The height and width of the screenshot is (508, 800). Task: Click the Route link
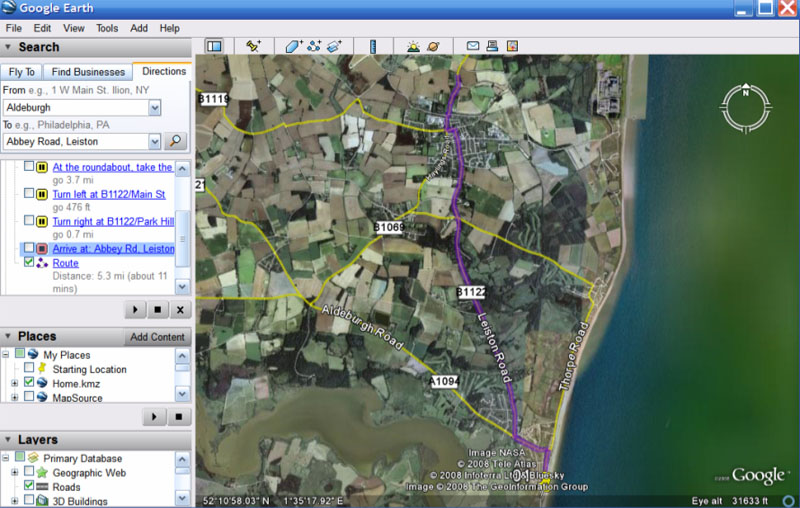pyautogui.click(x=65, y=263)
